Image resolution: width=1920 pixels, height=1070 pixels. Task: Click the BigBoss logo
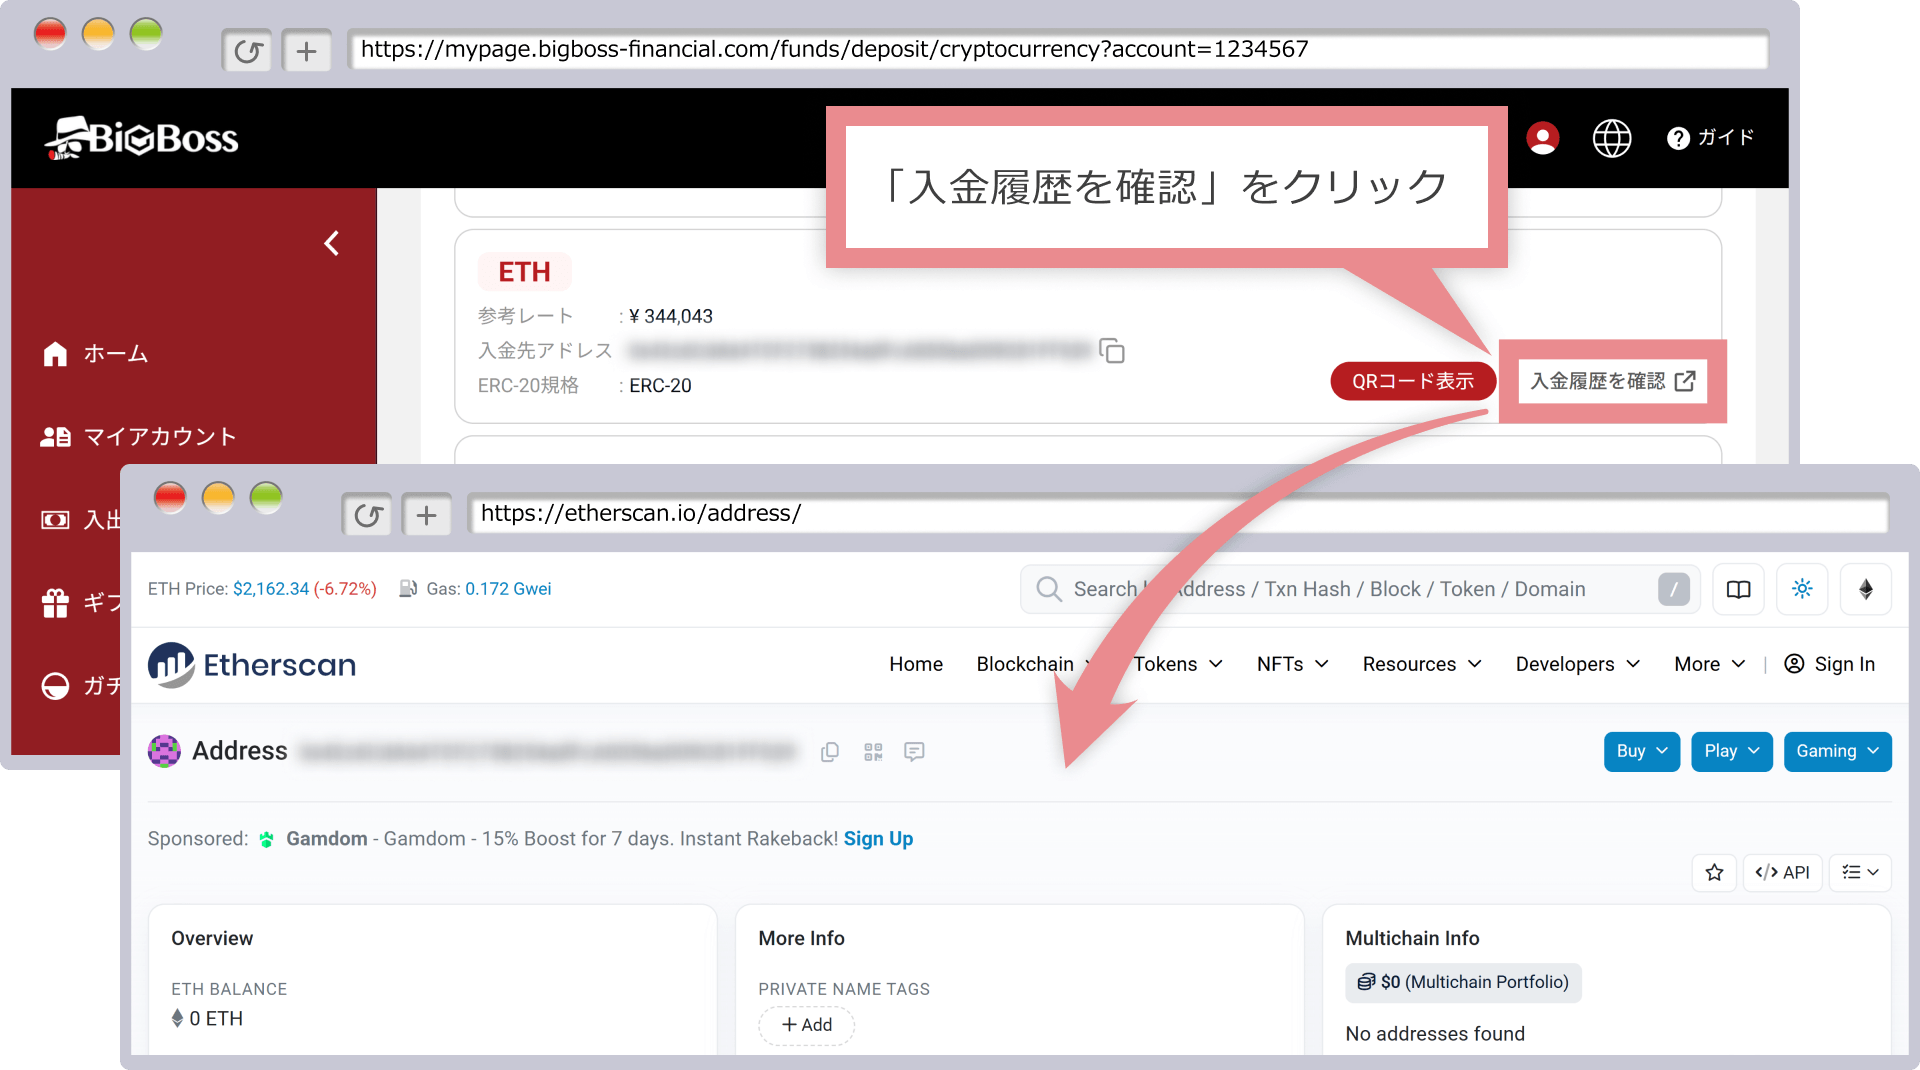141,138
